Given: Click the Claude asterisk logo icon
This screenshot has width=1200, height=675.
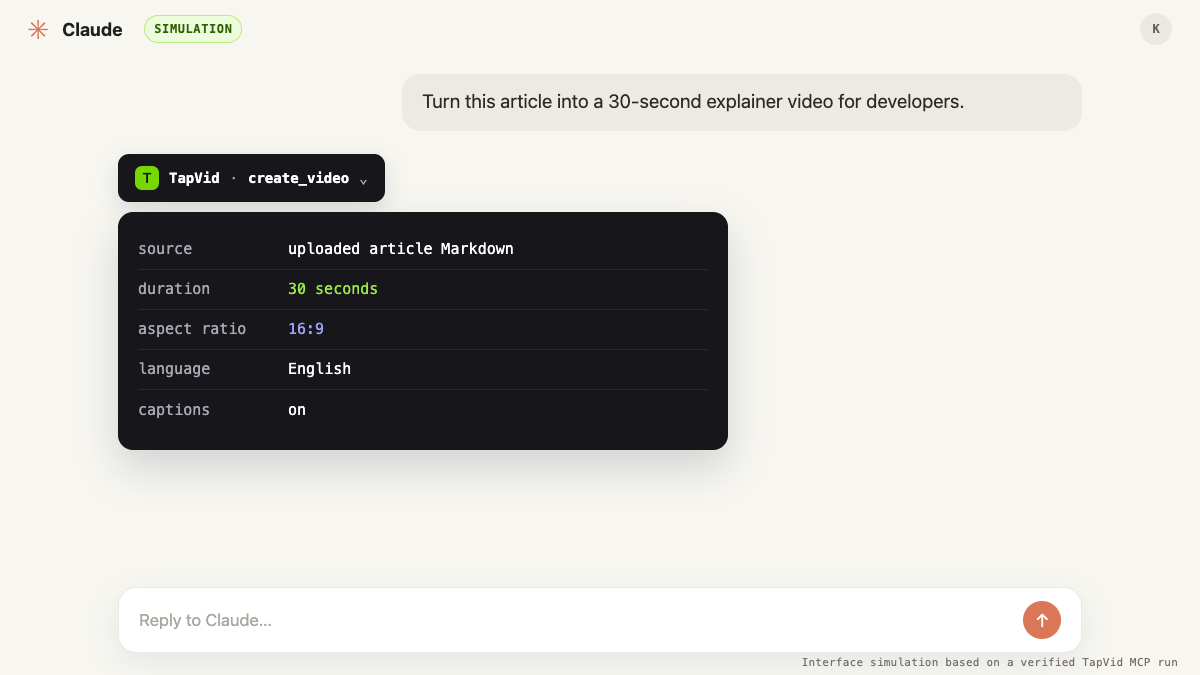Looking at the screenshot, I should 38,29.
